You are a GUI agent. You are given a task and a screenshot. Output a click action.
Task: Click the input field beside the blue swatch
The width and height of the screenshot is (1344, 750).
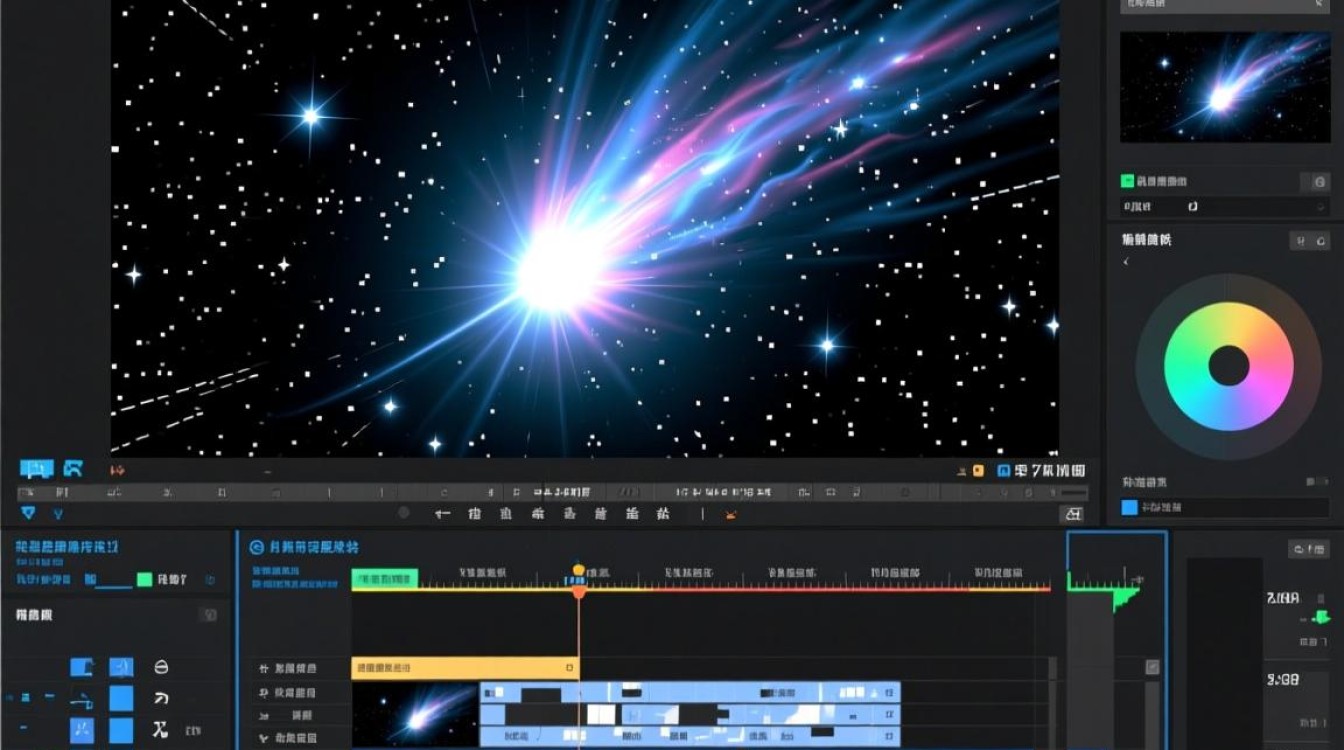1235,508
